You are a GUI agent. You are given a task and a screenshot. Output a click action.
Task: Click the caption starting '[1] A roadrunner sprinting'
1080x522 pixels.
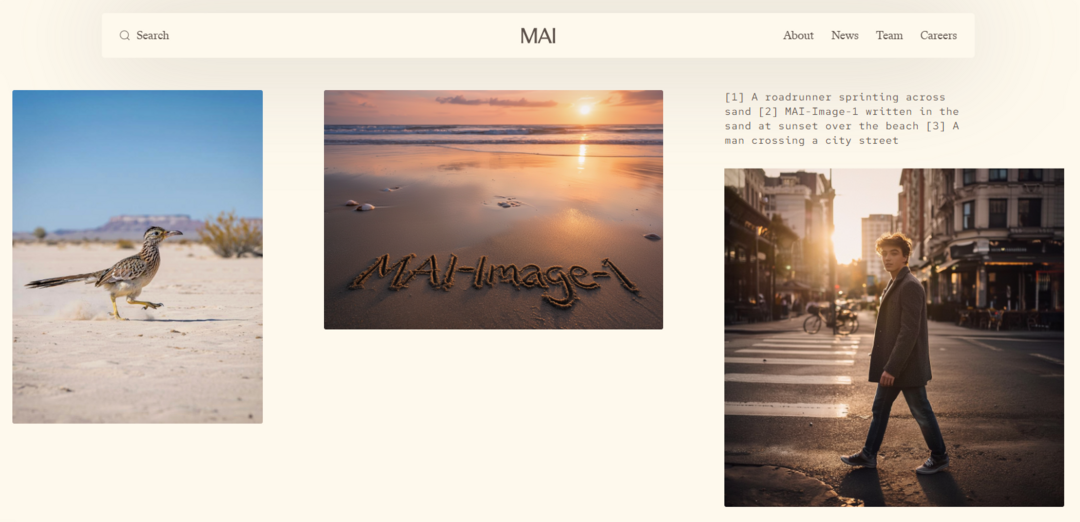[842, 118]
